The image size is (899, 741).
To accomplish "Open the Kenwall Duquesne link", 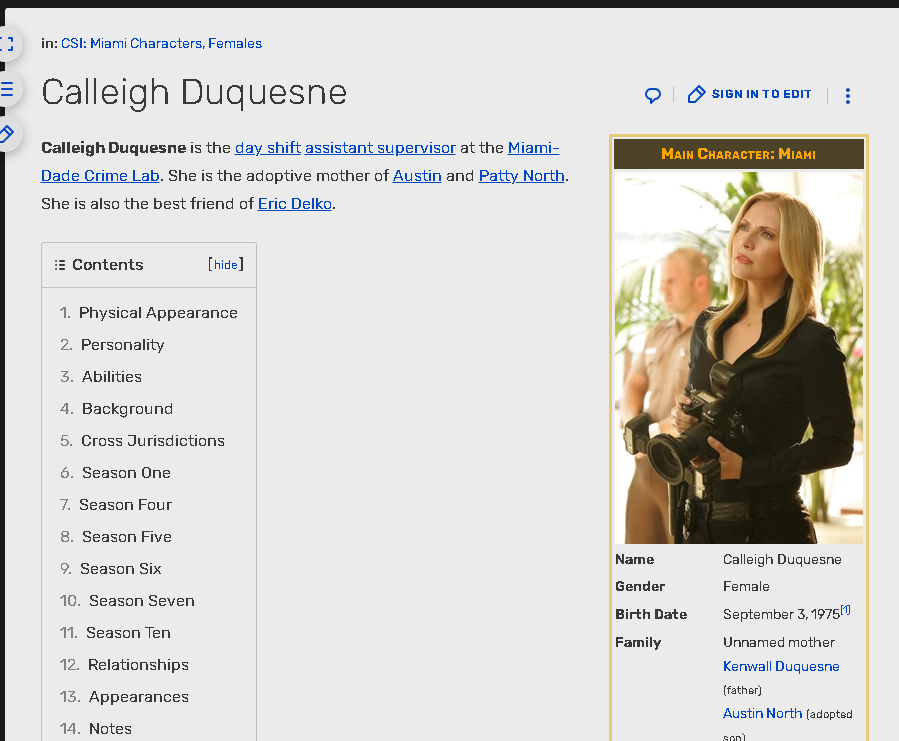I will point(781,666).
